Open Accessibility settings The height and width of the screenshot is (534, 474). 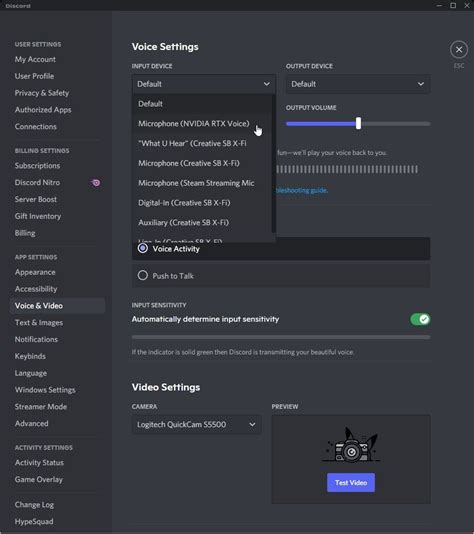(x=36, y=289)
